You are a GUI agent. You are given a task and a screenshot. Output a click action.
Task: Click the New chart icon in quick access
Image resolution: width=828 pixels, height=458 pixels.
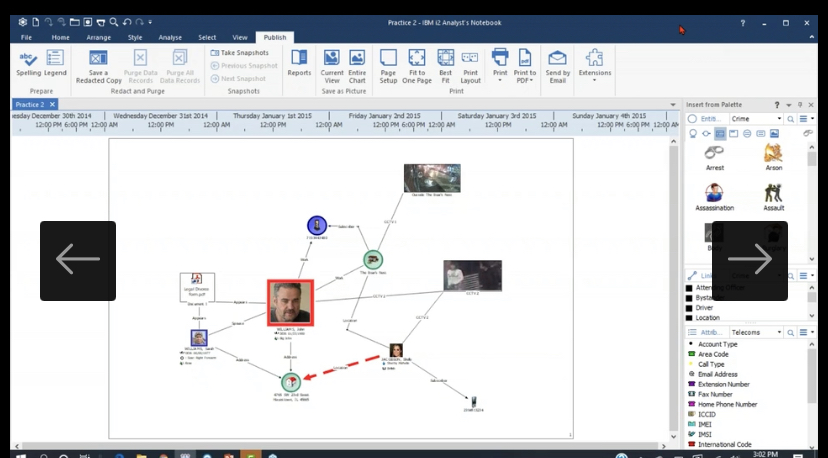[x=35, y=22]
